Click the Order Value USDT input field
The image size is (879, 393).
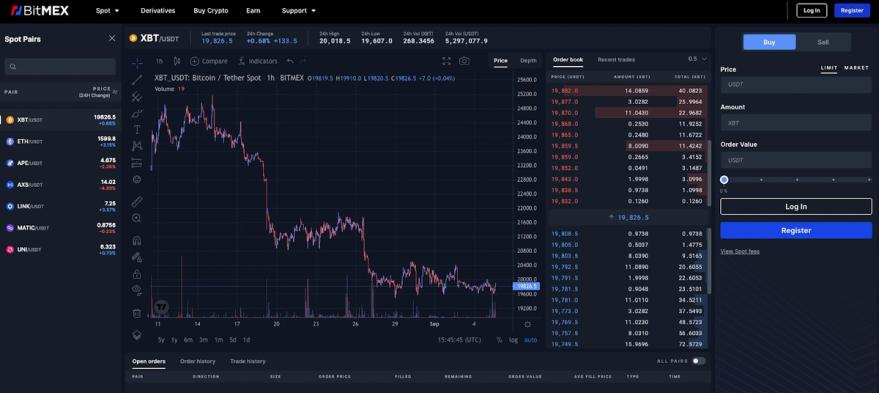(796, 160)
